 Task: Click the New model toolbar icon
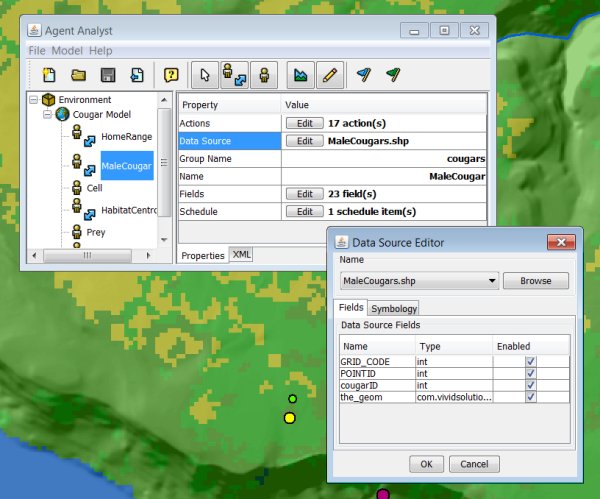pos(49,75)
